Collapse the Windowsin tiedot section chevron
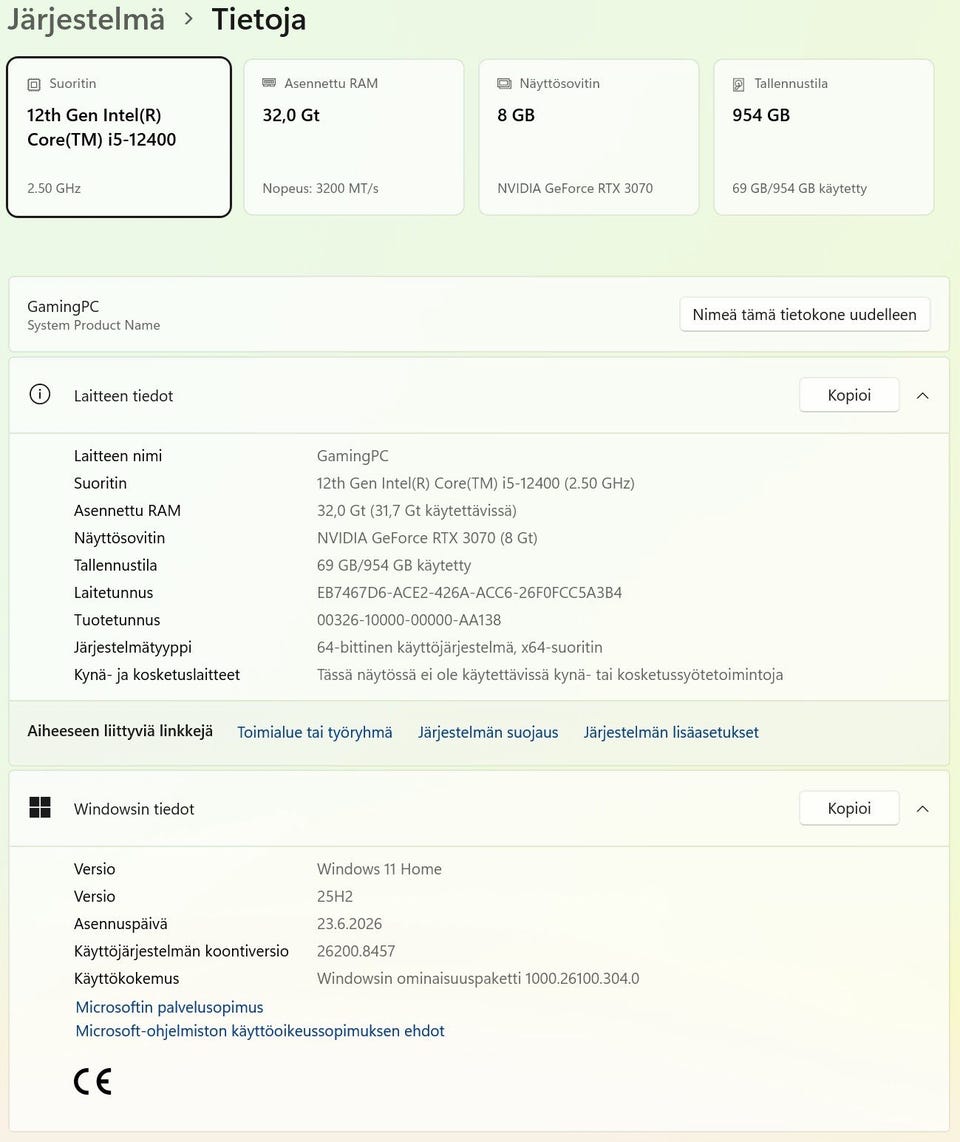This screenshot has width=960, height=1142. pos(923,808)
